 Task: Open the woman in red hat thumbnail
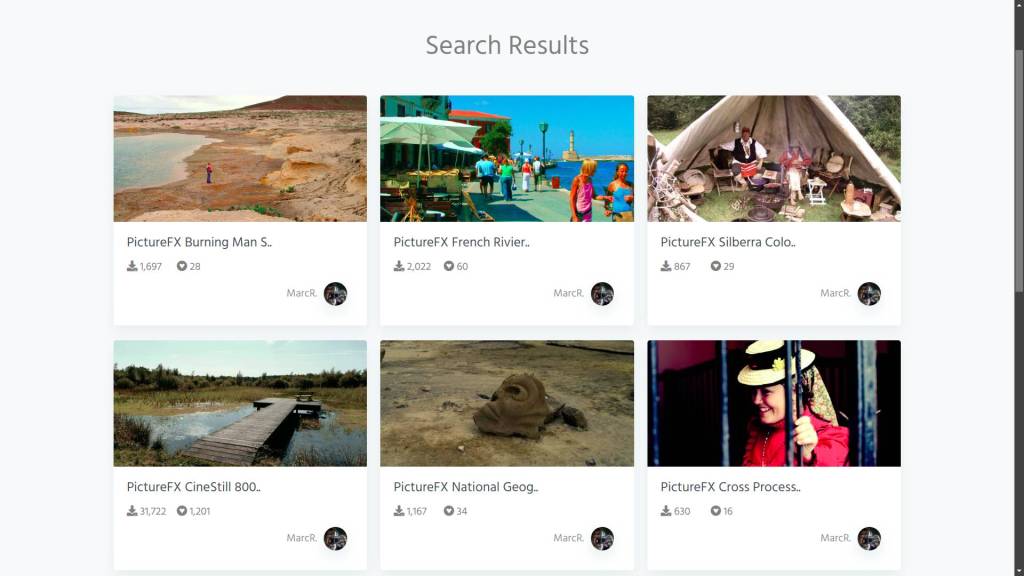[x=774, y=404]
